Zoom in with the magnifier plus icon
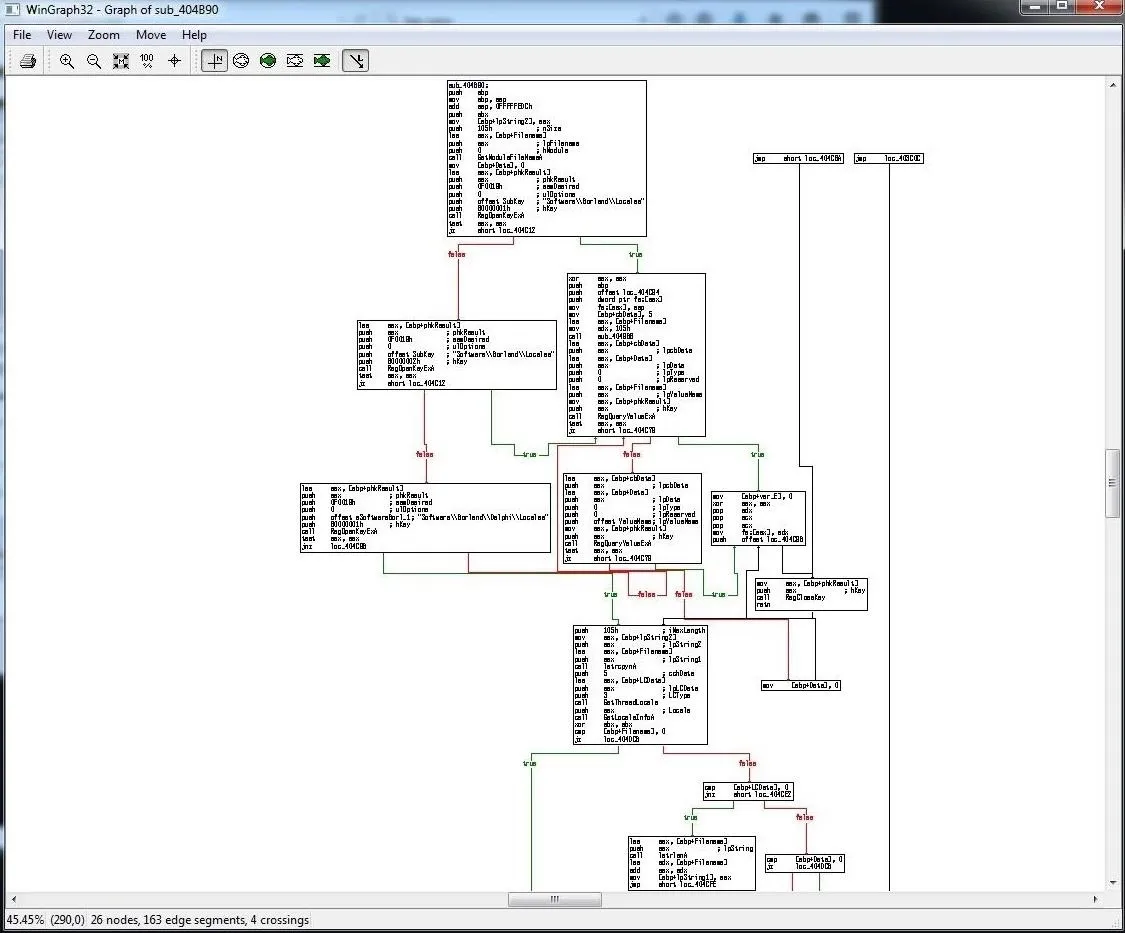This screenshot has width=1125, height=933. (67, 61)
